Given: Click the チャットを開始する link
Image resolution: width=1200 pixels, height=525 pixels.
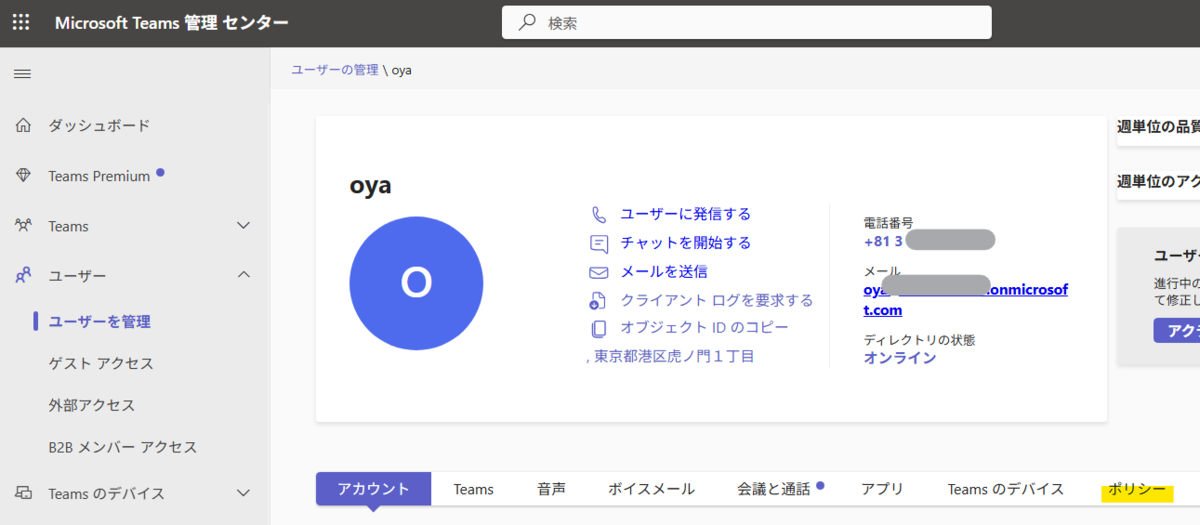Looking at the screenshot, I should click(686, 243).
